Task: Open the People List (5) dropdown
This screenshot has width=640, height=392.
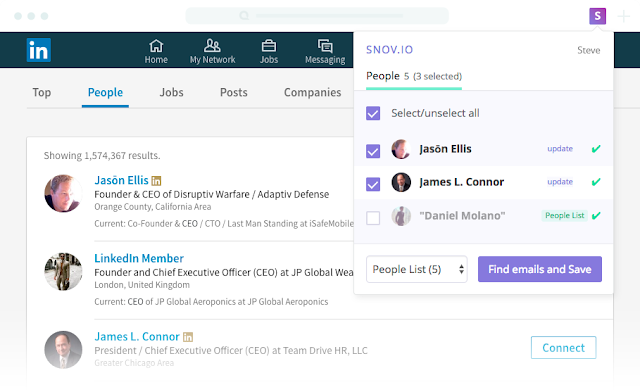Action: [416, 269]
